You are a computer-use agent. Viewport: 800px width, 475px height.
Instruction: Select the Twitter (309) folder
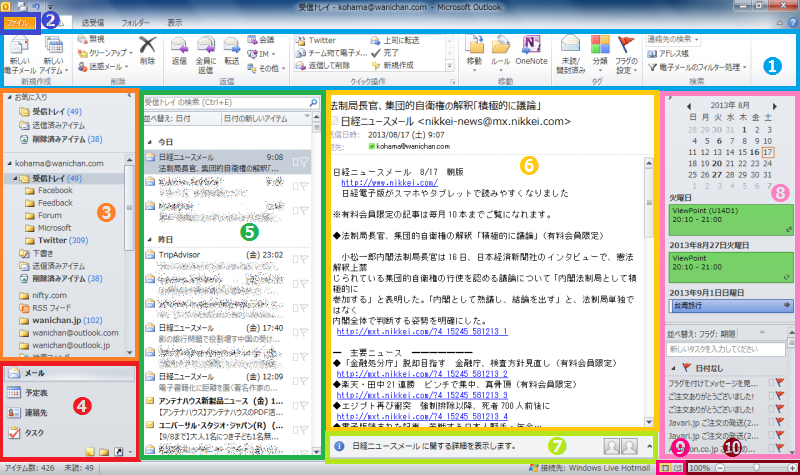click(63, 240)
